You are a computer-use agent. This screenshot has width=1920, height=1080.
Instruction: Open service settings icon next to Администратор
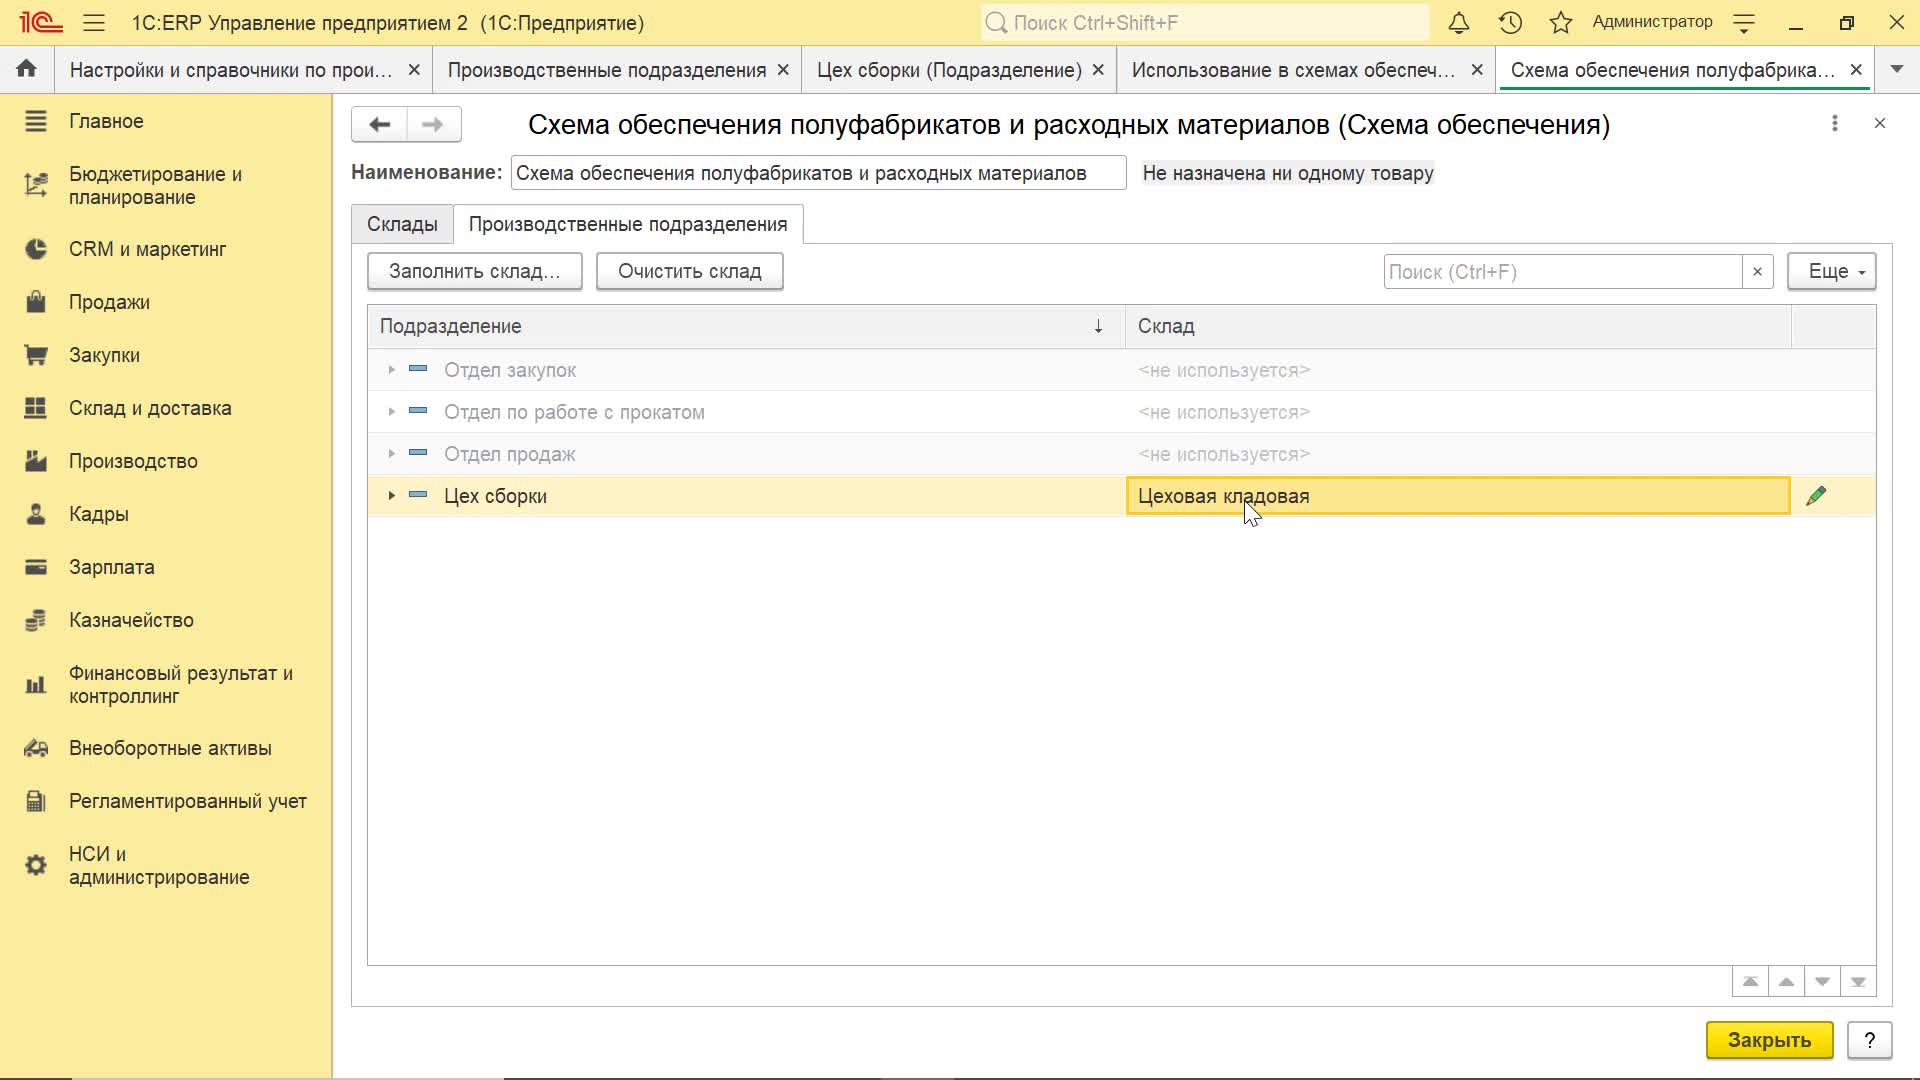[1744, 23]
